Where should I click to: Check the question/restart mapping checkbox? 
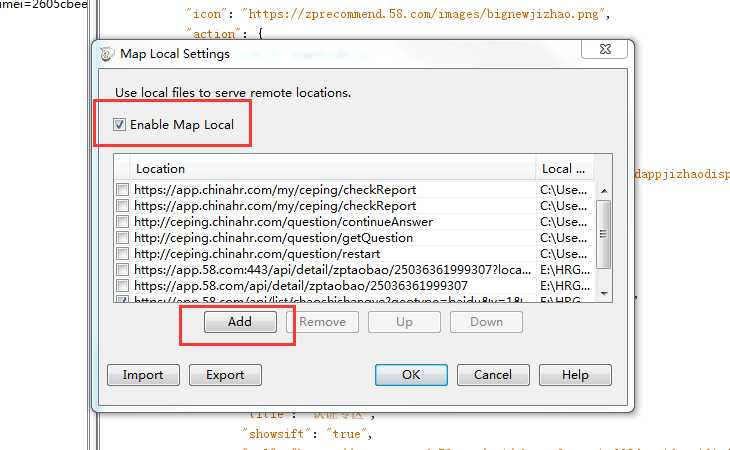tap(122, 254)
